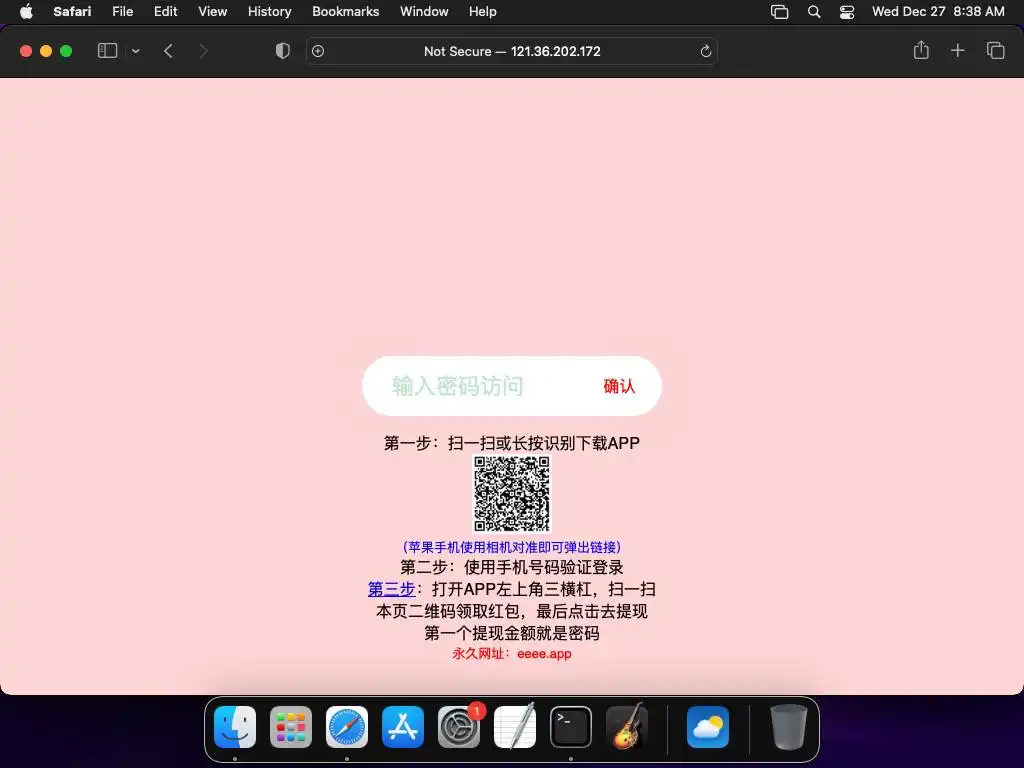Viewport: 1024px width, 768px height.
Task: Open App Store from the Dock
Action: [403, 727]
